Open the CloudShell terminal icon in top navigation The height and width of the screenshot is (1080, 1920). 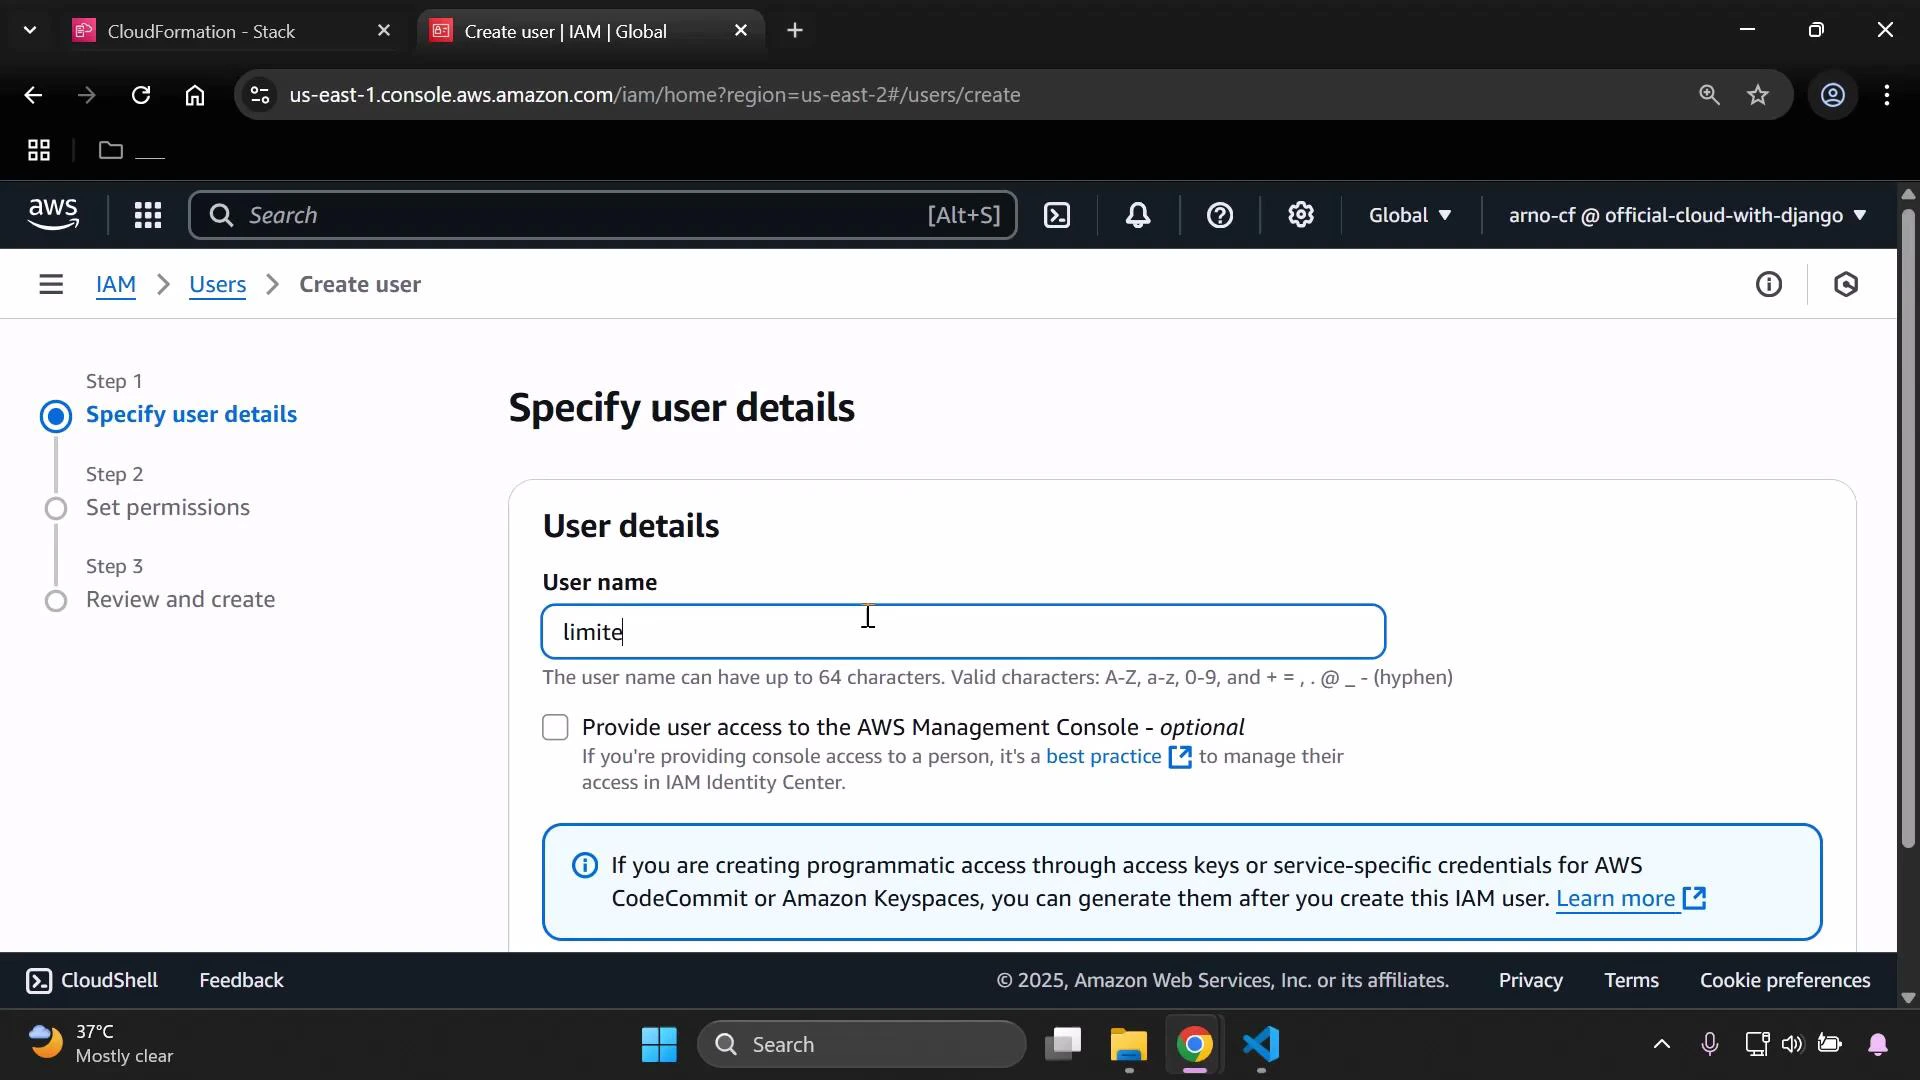[1057, 215]
